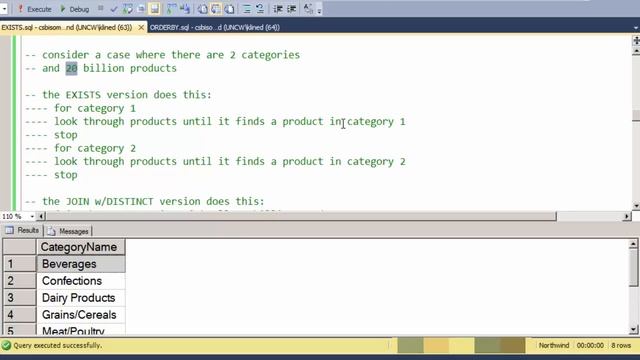The width and height of the screenshot is (640, 360).
Task: Click the Execute query button
Action: coord(34,9)
